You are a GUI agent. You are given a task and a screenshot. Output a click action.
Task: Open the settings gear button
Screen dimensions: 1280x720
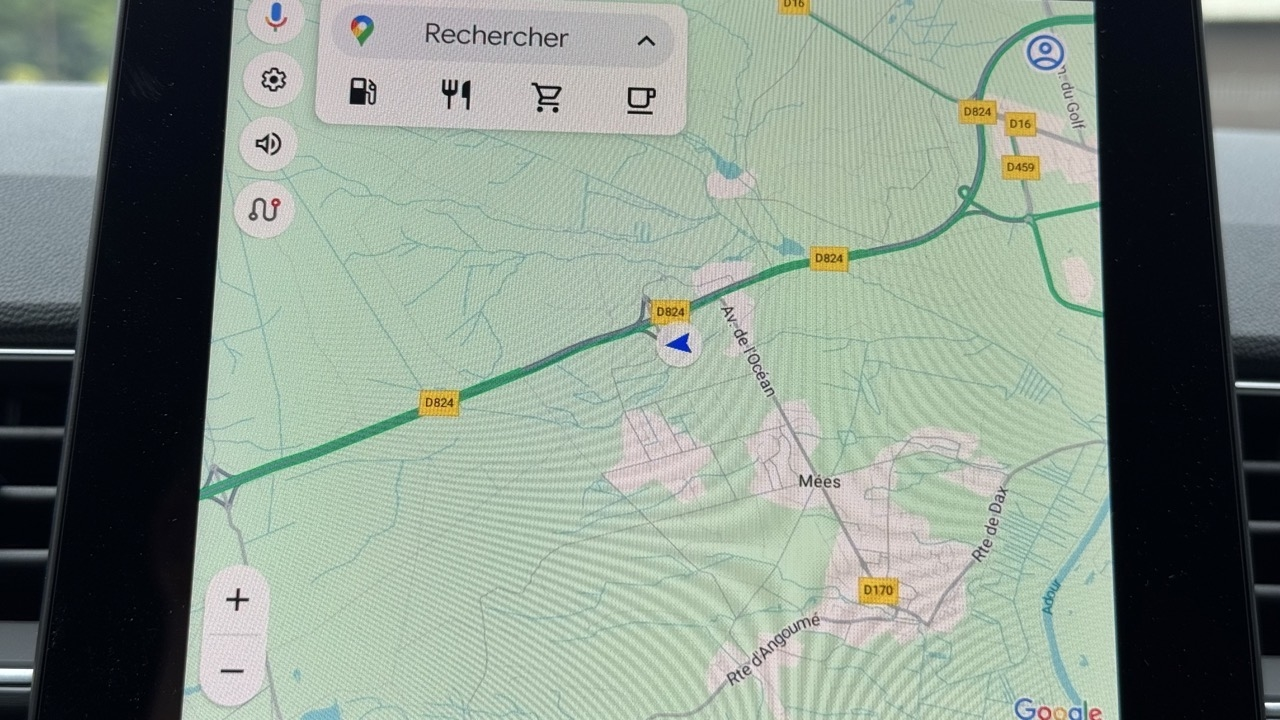pos(273,80)
